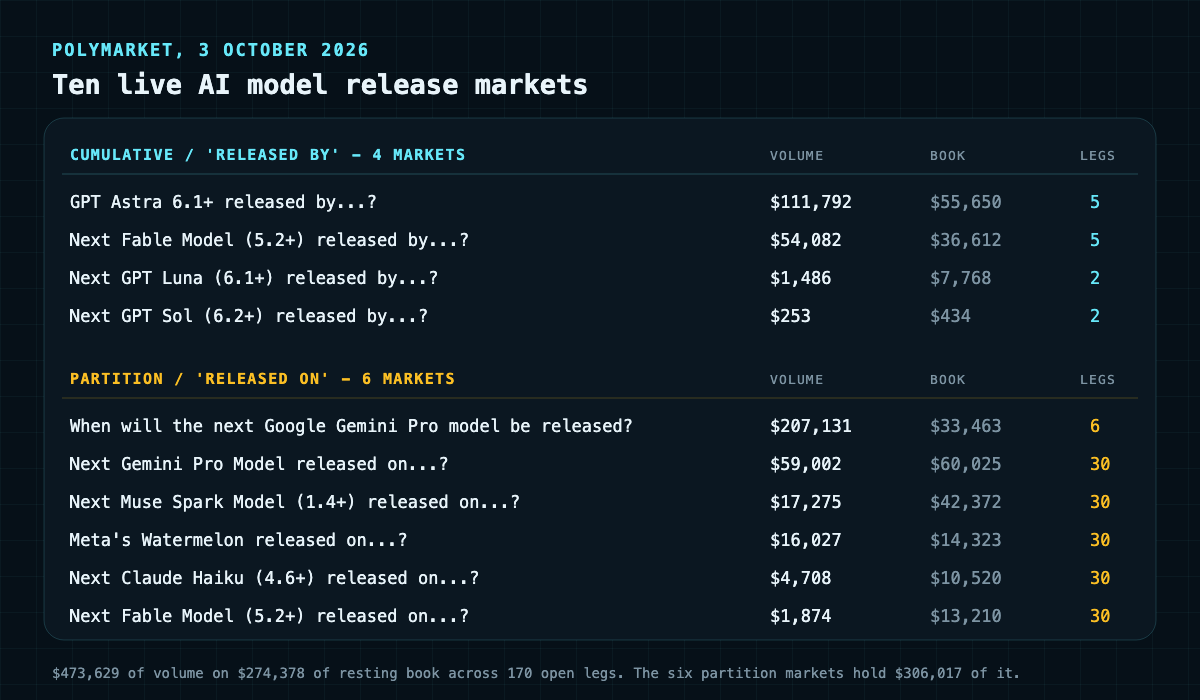The image size is (1200, 700).
Task: Click legs count 30 in 'Next Gemini Pro Model' row
Action: coord(1100,464)
